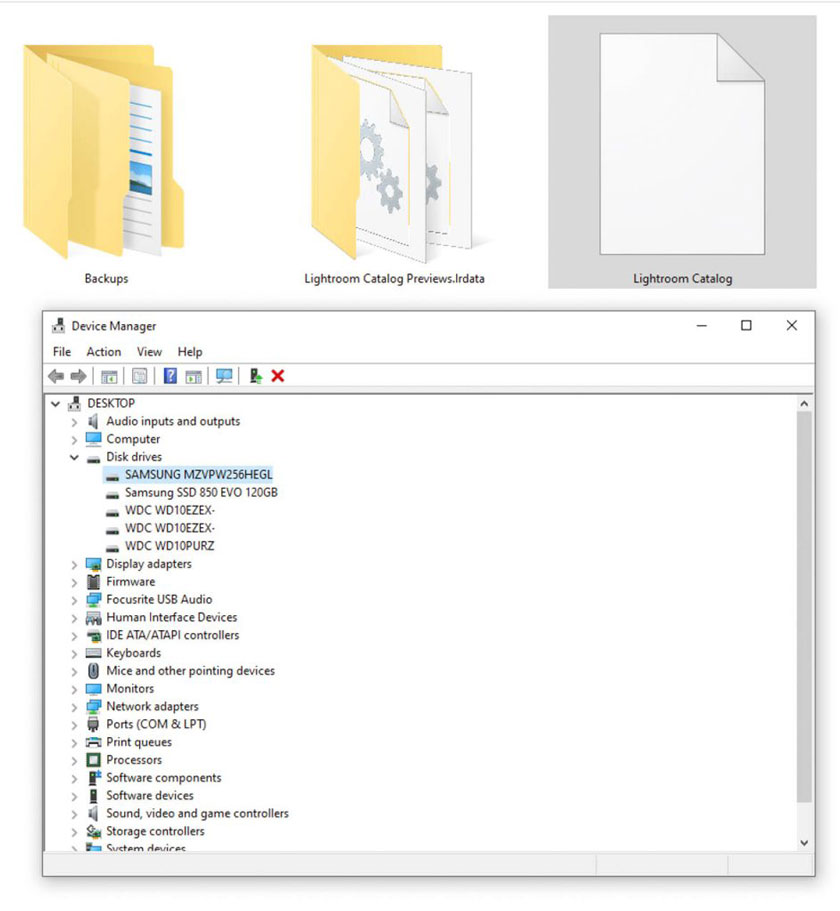840x911 pixels.
Task: Click the Keyboards label
Action: (134, 653)
